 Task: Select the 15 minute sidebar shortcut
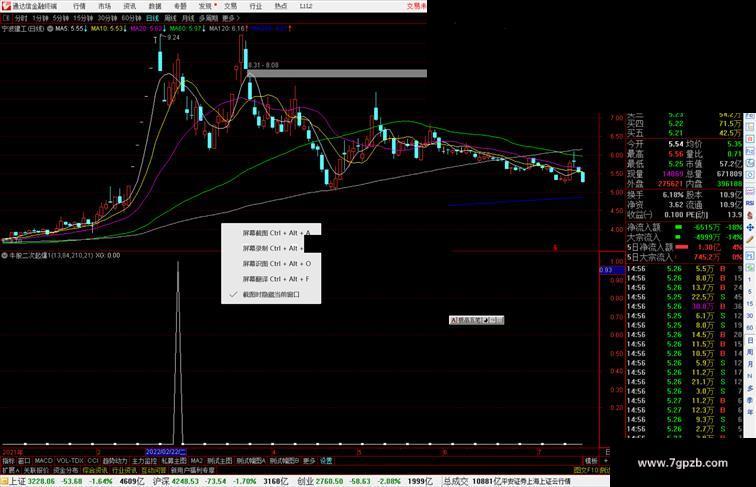750,304
